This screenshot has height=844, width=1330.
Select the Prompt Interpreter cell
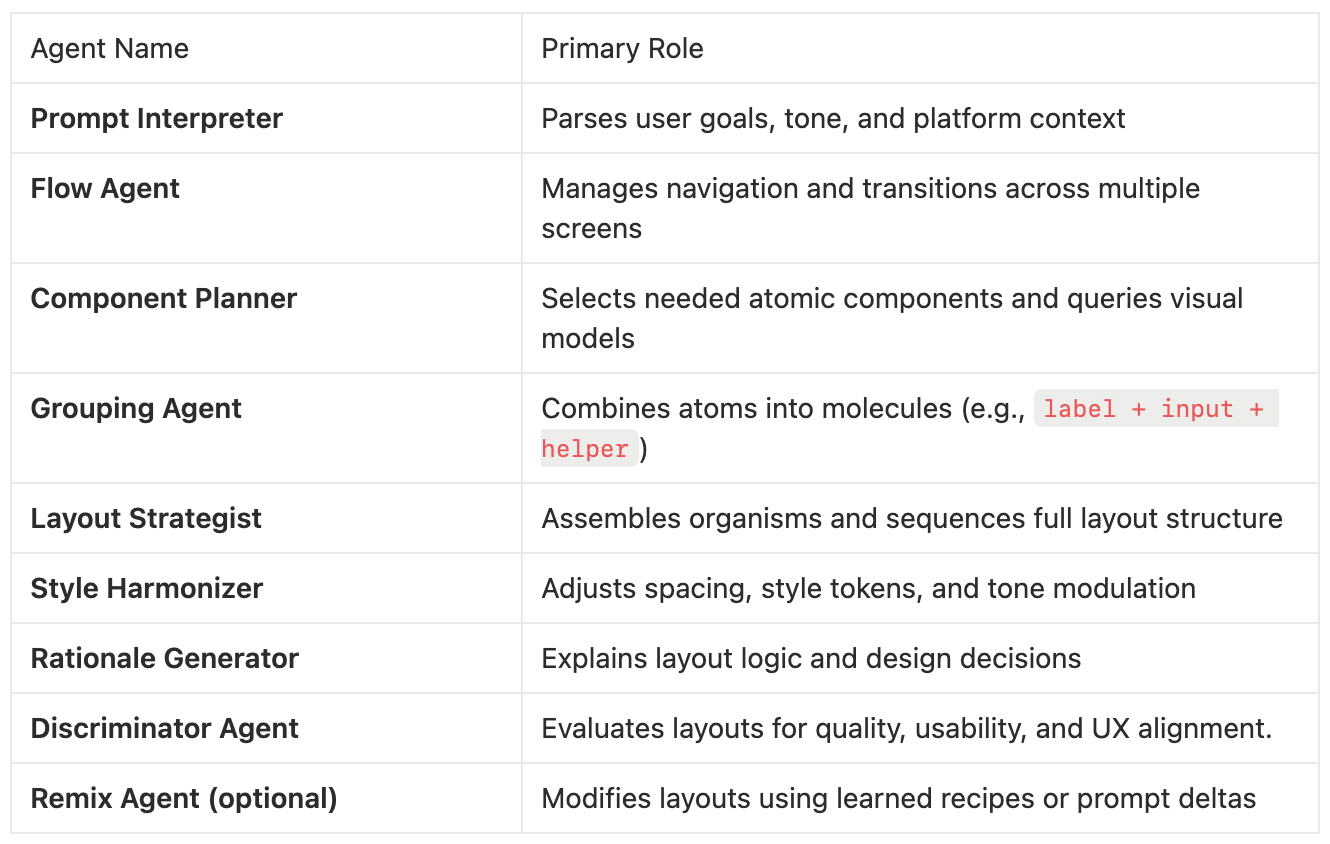pyautogui.click(x=157, y=119)
